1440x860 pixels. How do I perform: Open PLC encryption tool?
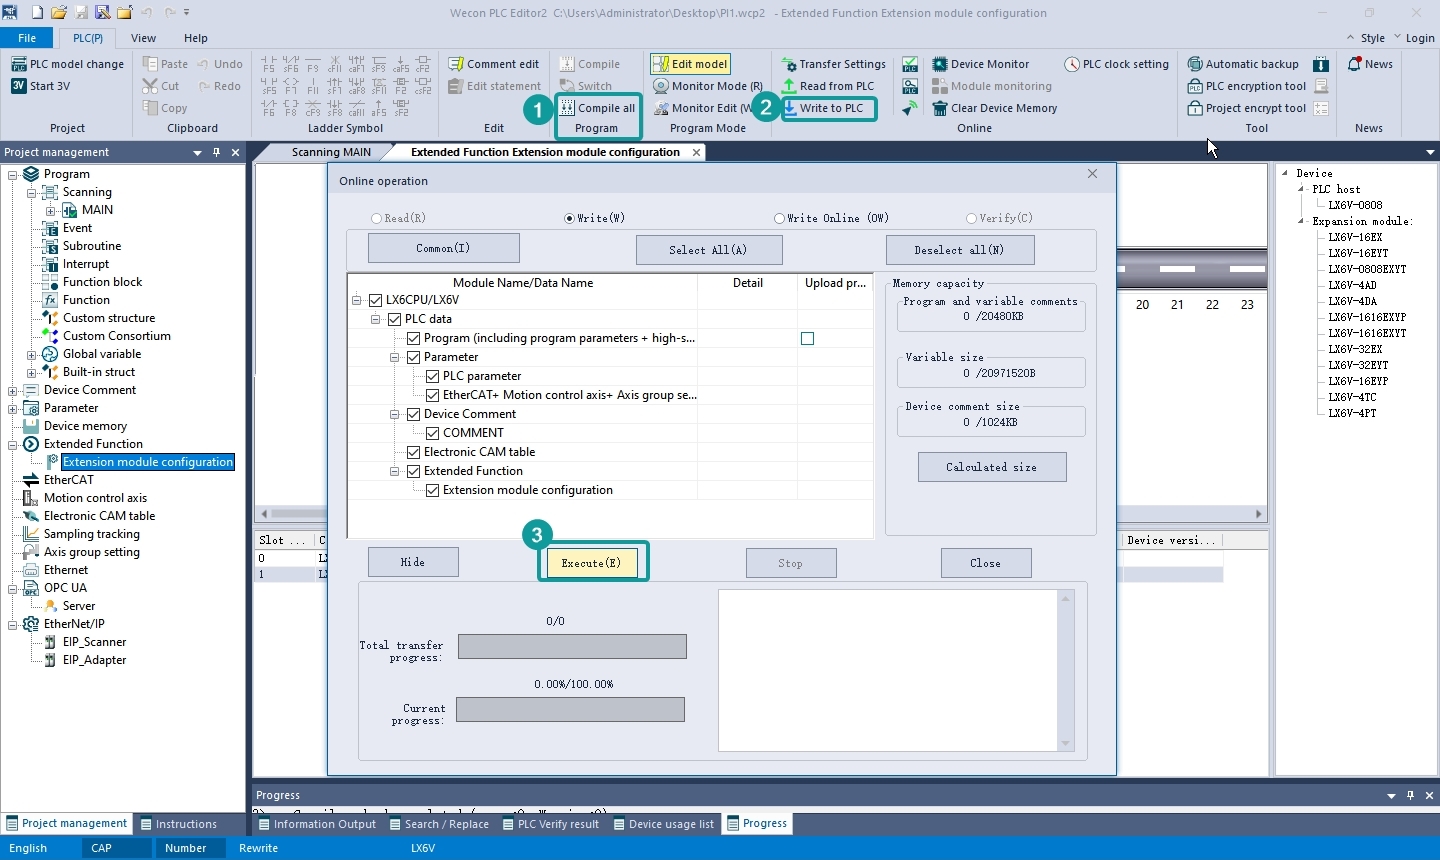click(x=1247, y=86)
